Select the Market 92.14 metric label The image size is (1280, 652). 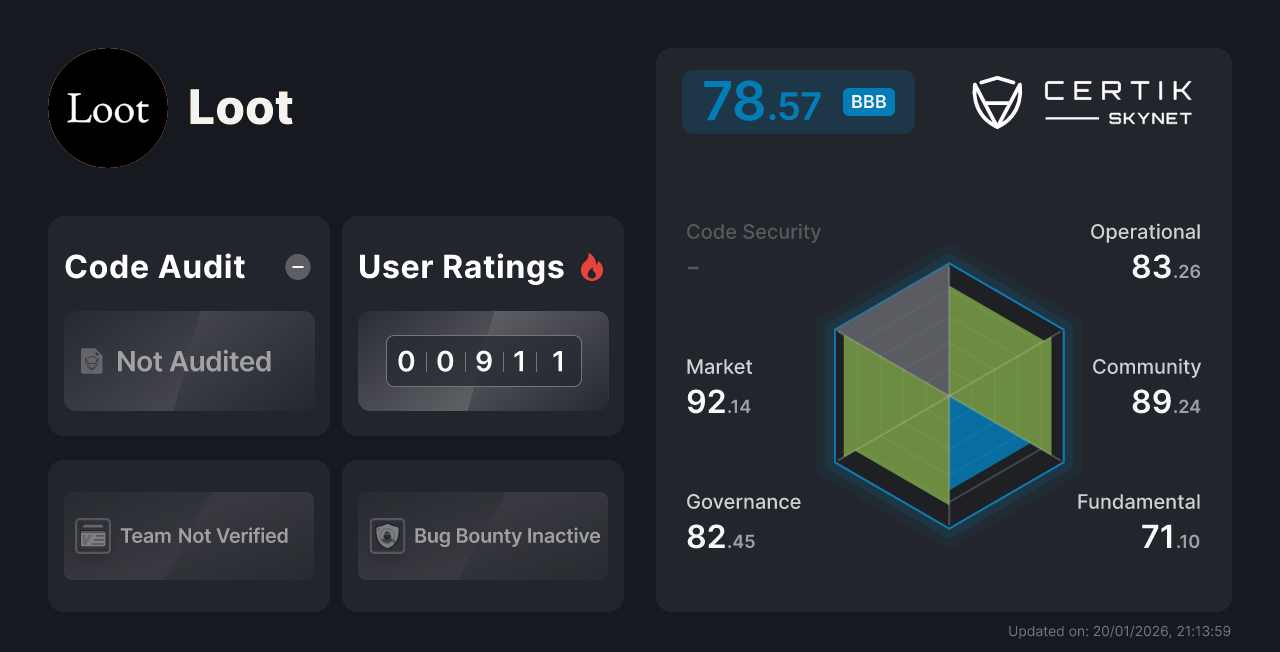(x=719, y=385)
